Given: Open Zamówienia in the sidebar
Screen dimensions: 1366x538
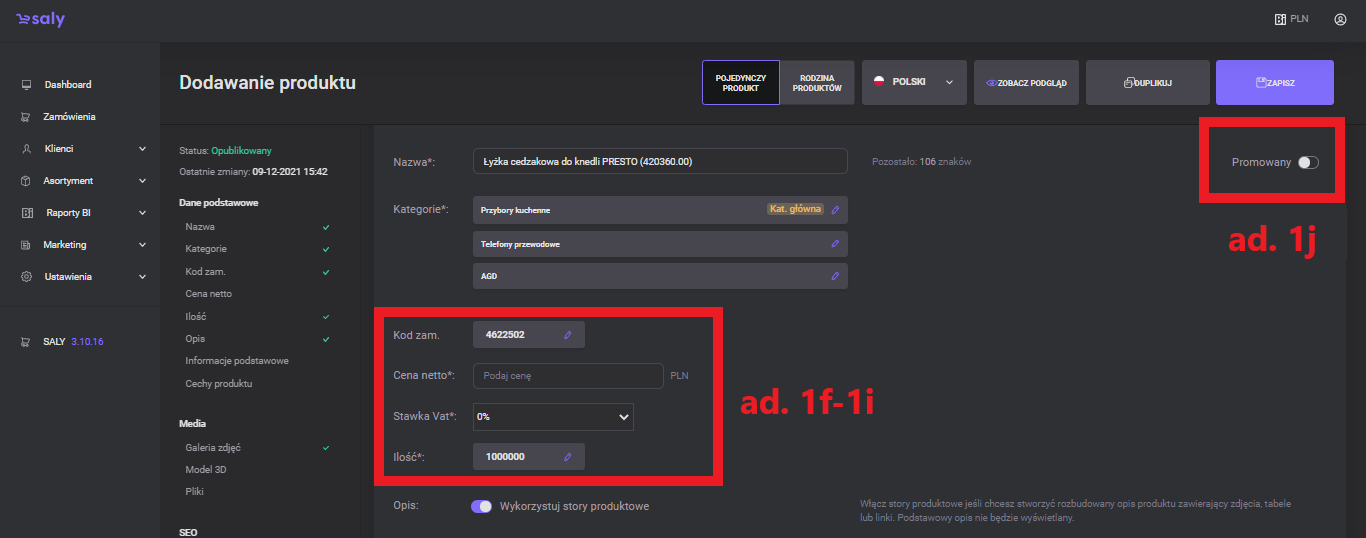Looking at the screenshot, I should [69, 117].
